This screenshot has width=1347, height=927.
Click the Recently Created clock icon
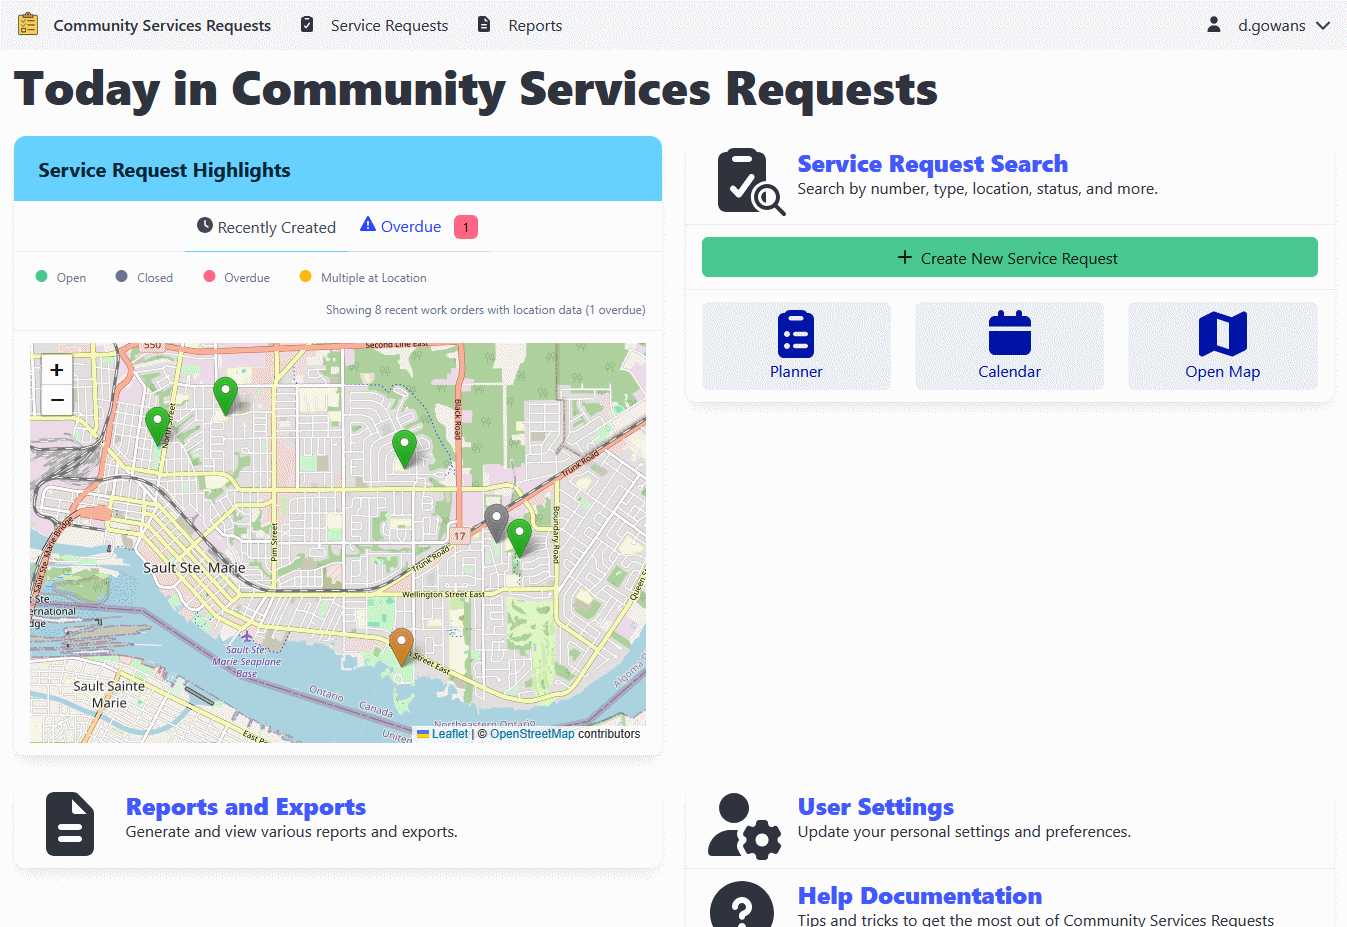[205, 226]
